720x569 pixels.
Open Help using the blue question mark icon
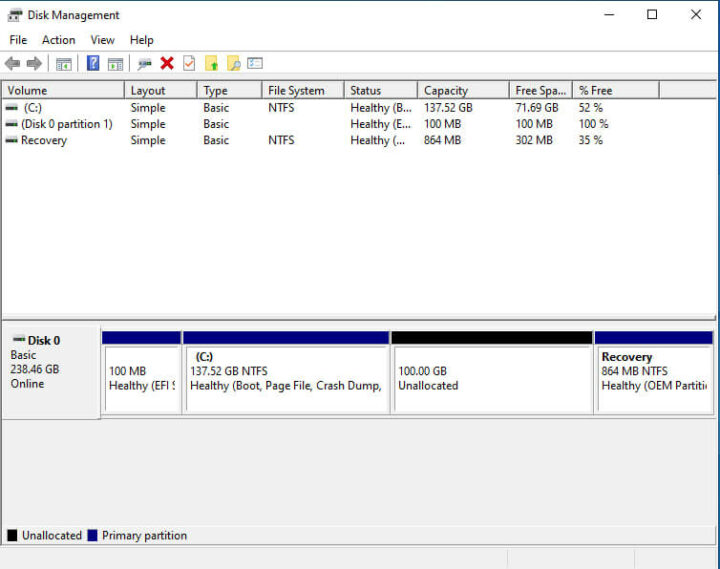93,64
